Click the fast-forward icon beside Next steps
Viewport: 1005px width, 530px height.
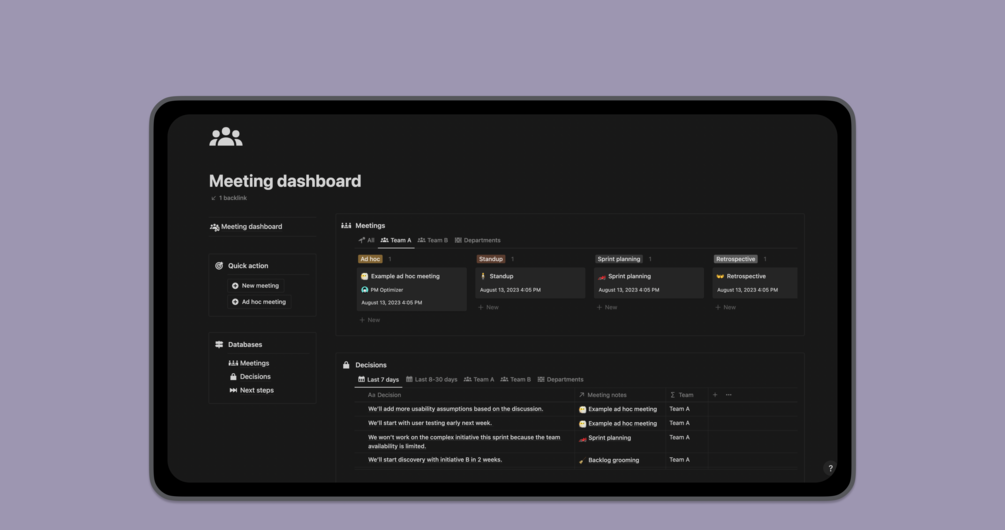click(233, 390)
